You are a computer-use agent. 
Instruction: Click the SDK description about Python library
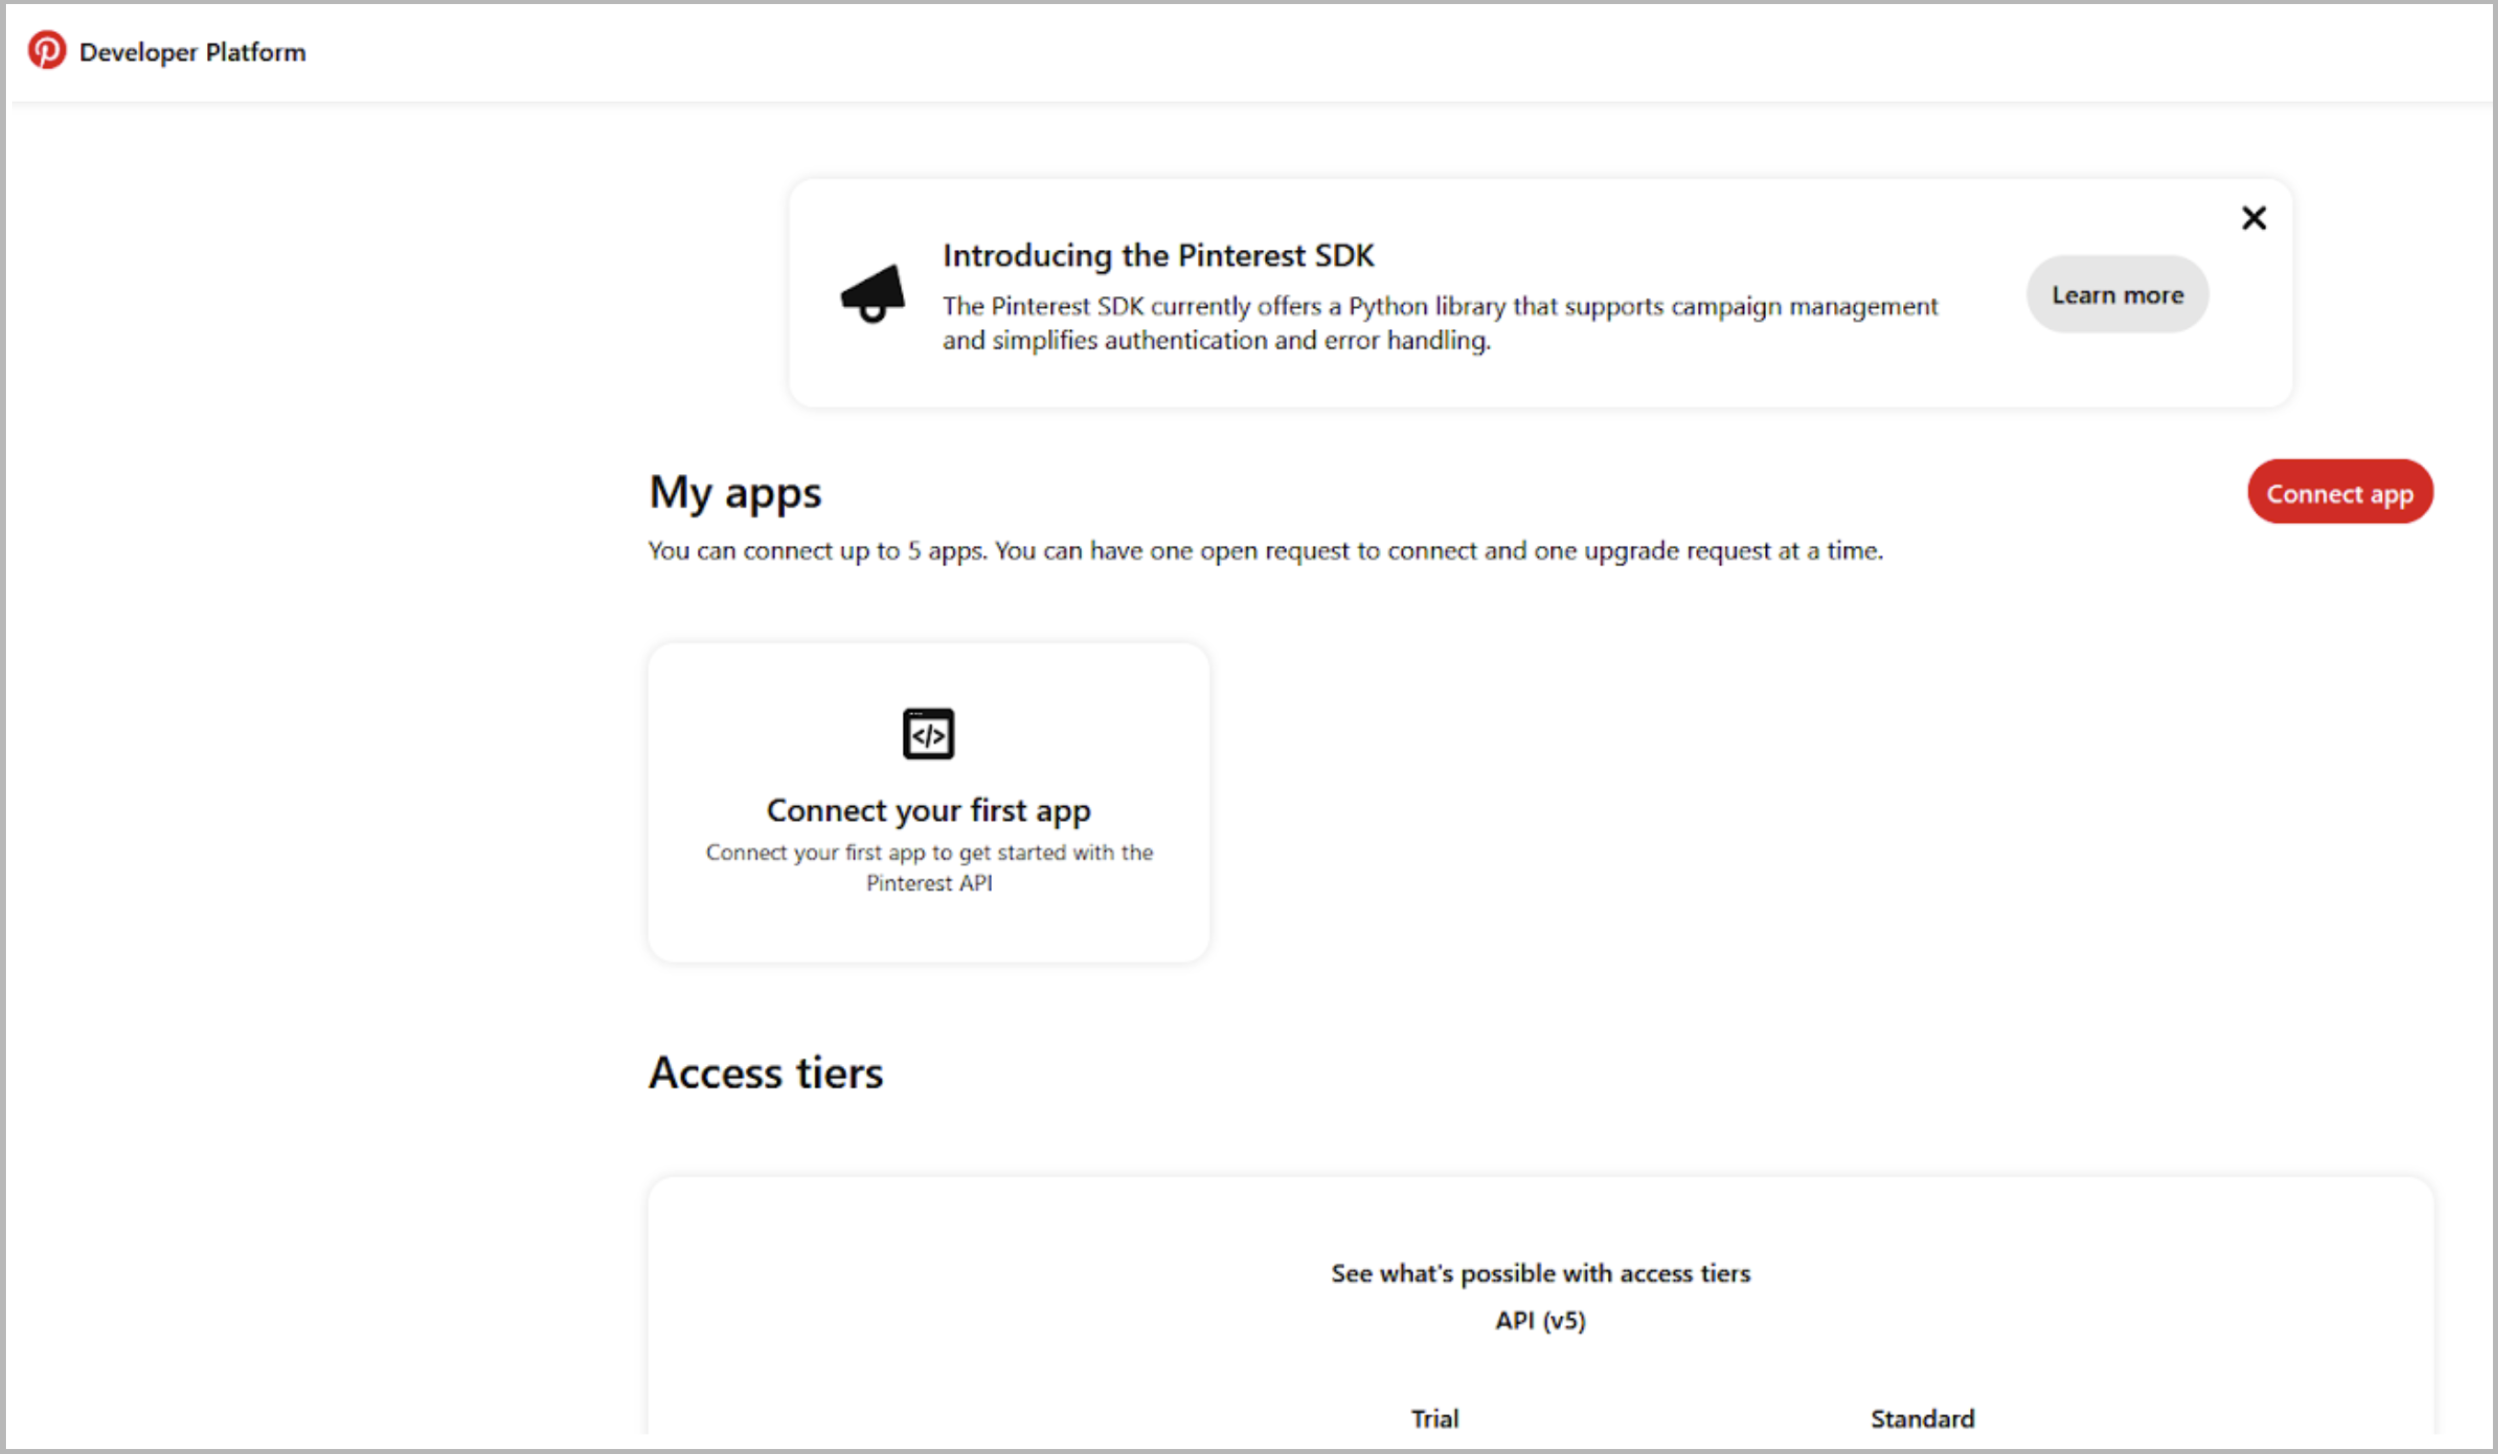(x=1440, y=323)
